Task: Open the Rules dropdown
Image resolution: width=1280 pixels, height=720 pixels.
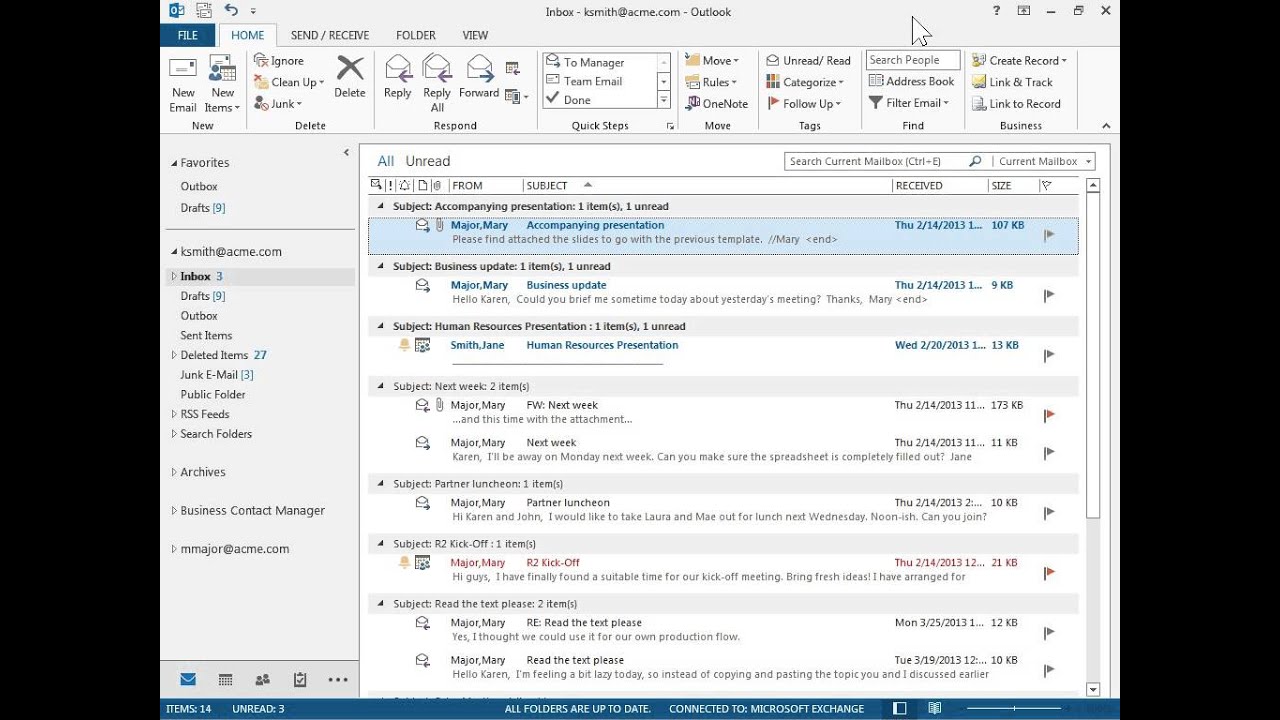Action: [x=711, y=82]
